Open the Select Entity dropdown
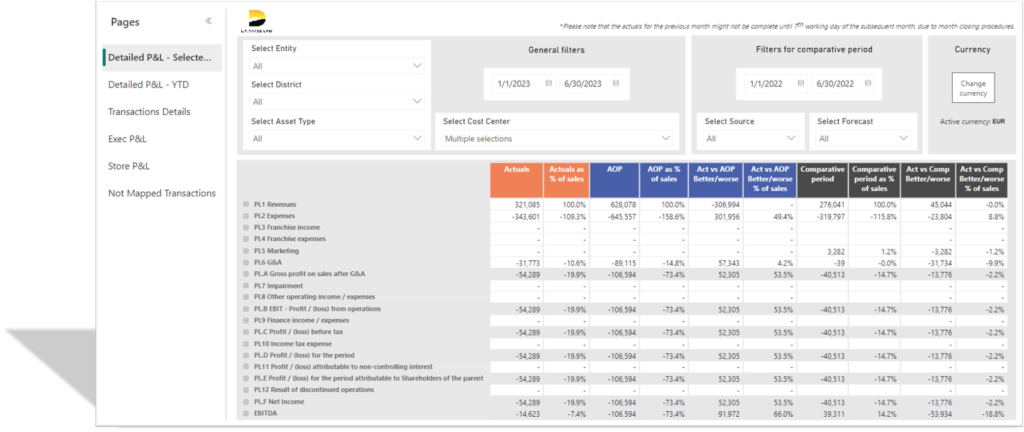Screen dimensions: 1024x432 pyautogui.click(x=337, y=66)
